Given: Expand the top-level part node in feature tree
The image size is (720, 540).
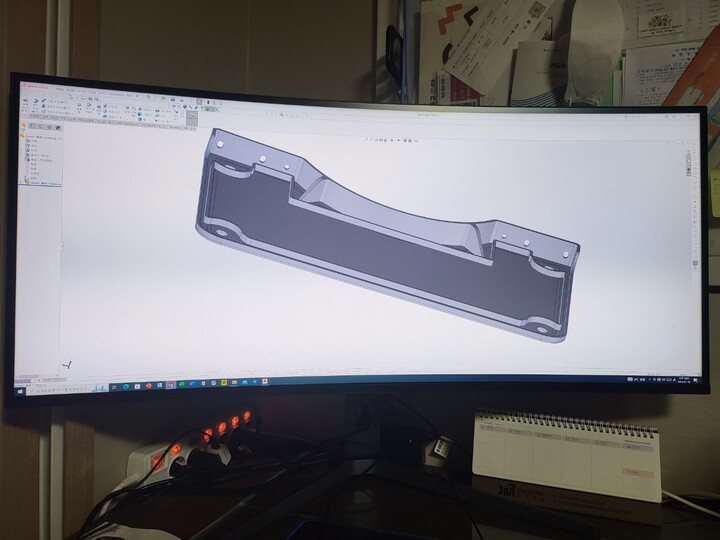Looking at the screenshot, I should click(x=30, y=137).
